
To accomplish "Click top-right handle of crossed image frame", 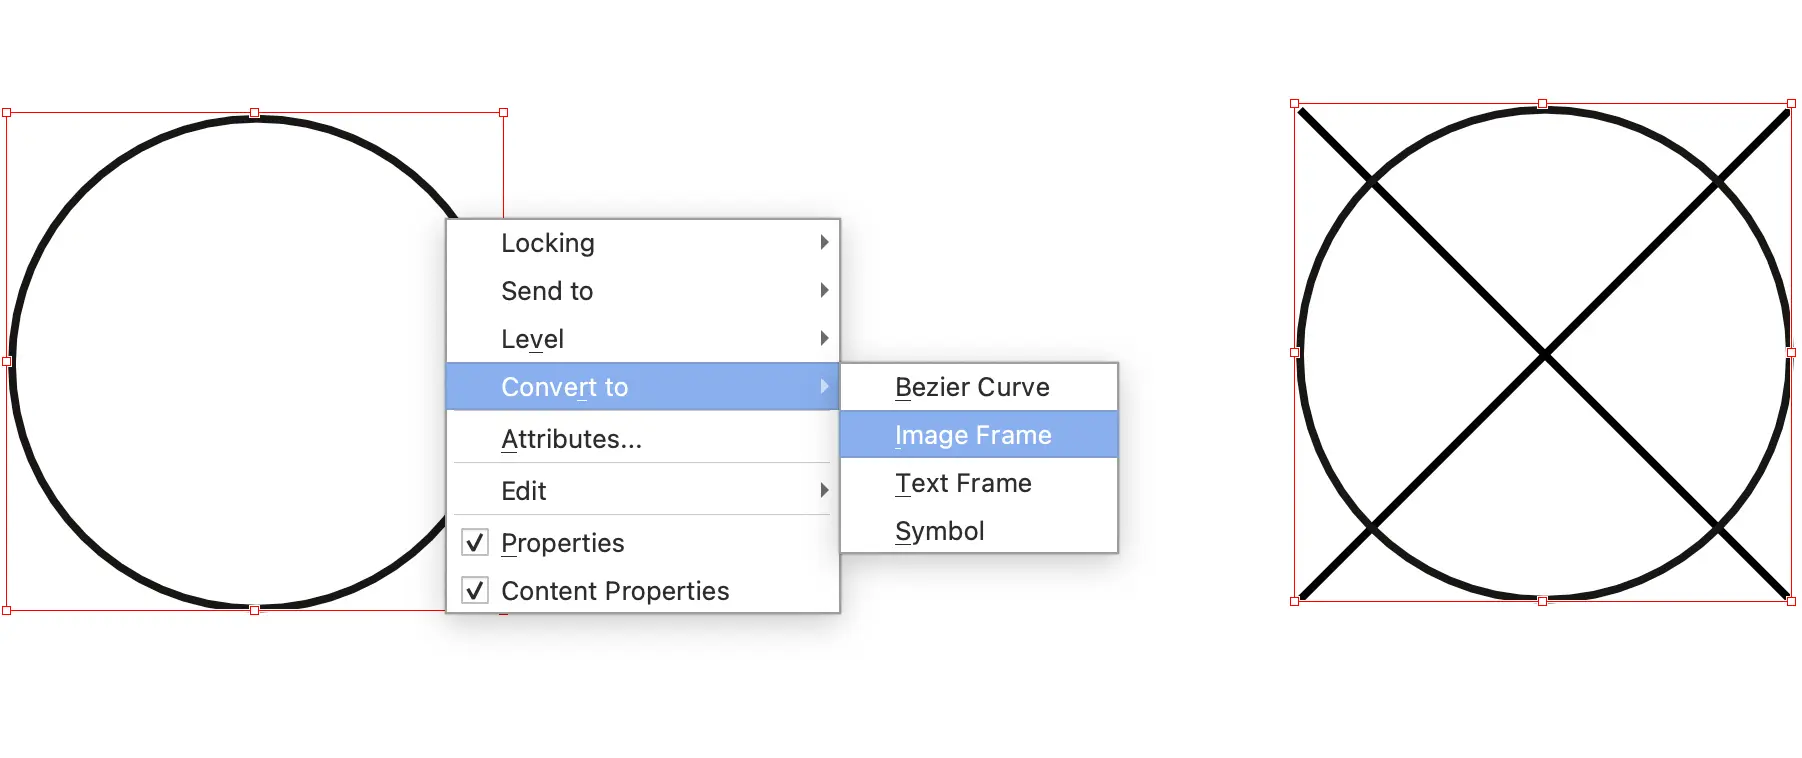I will point(1791,104).
